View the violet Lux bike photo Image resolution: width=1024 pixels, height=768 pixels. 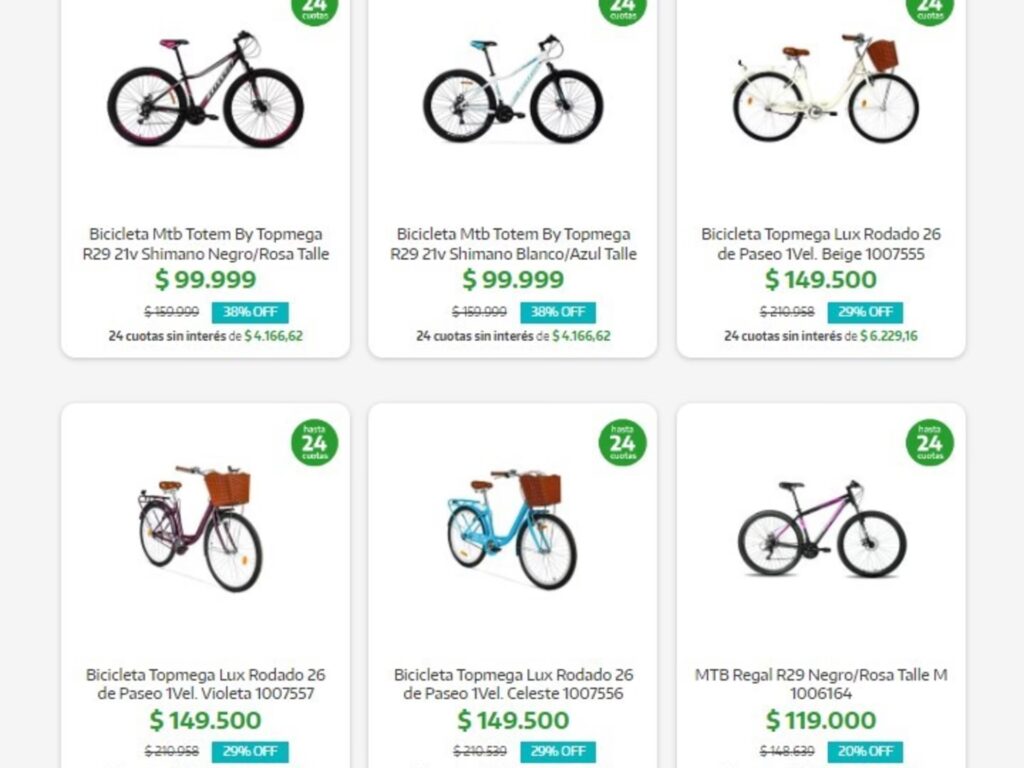pyautogui.click(x=200, y=526)
